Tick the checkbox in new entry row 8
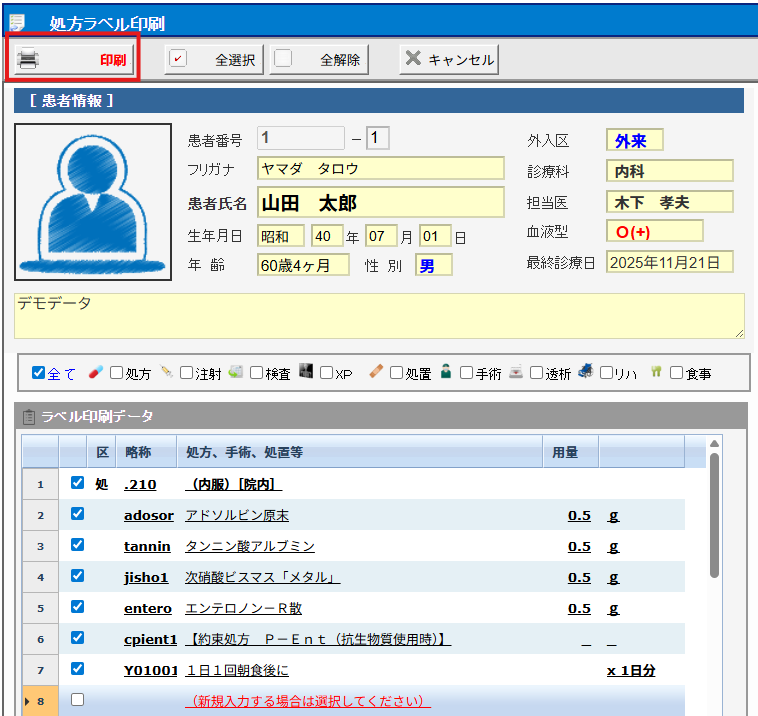The width and height of the screenshot is (758, 716). pyautogui.click(x=77, y=700)
